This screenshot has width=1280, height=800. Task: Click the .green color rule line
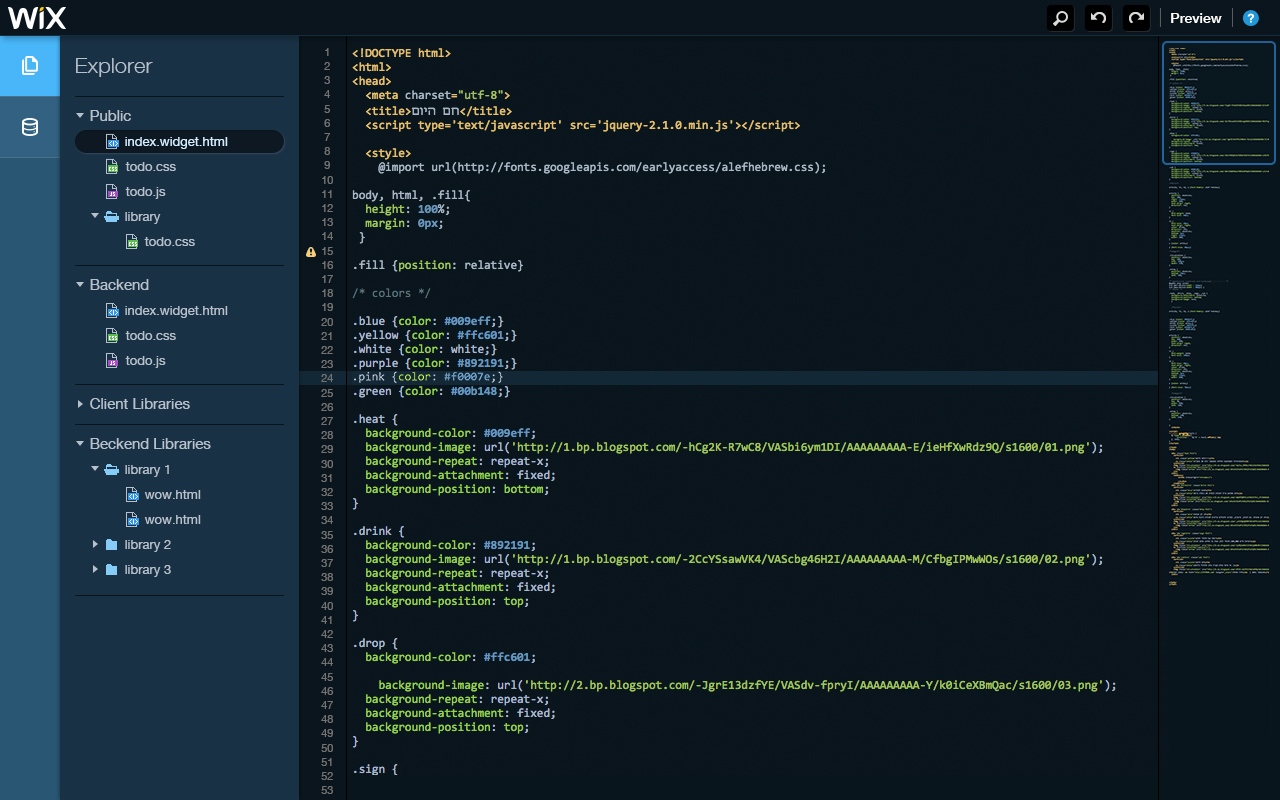click(x=431, y=391)
